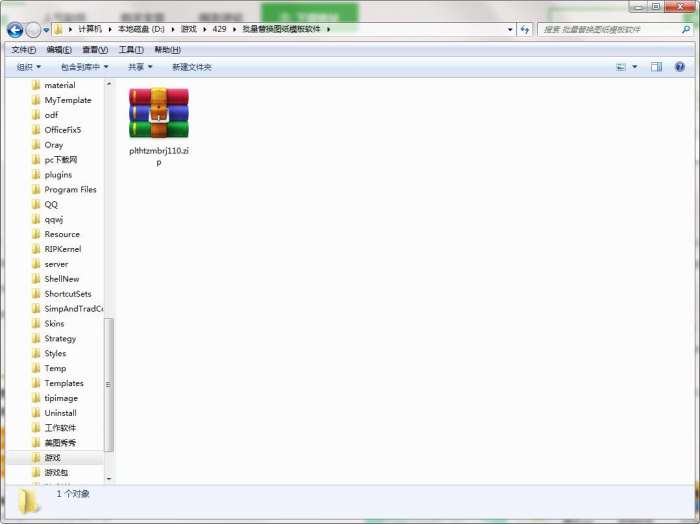Select the OfficeFix5 folder
This screenshot has height=524, width=700.
[x=62, y=130]
